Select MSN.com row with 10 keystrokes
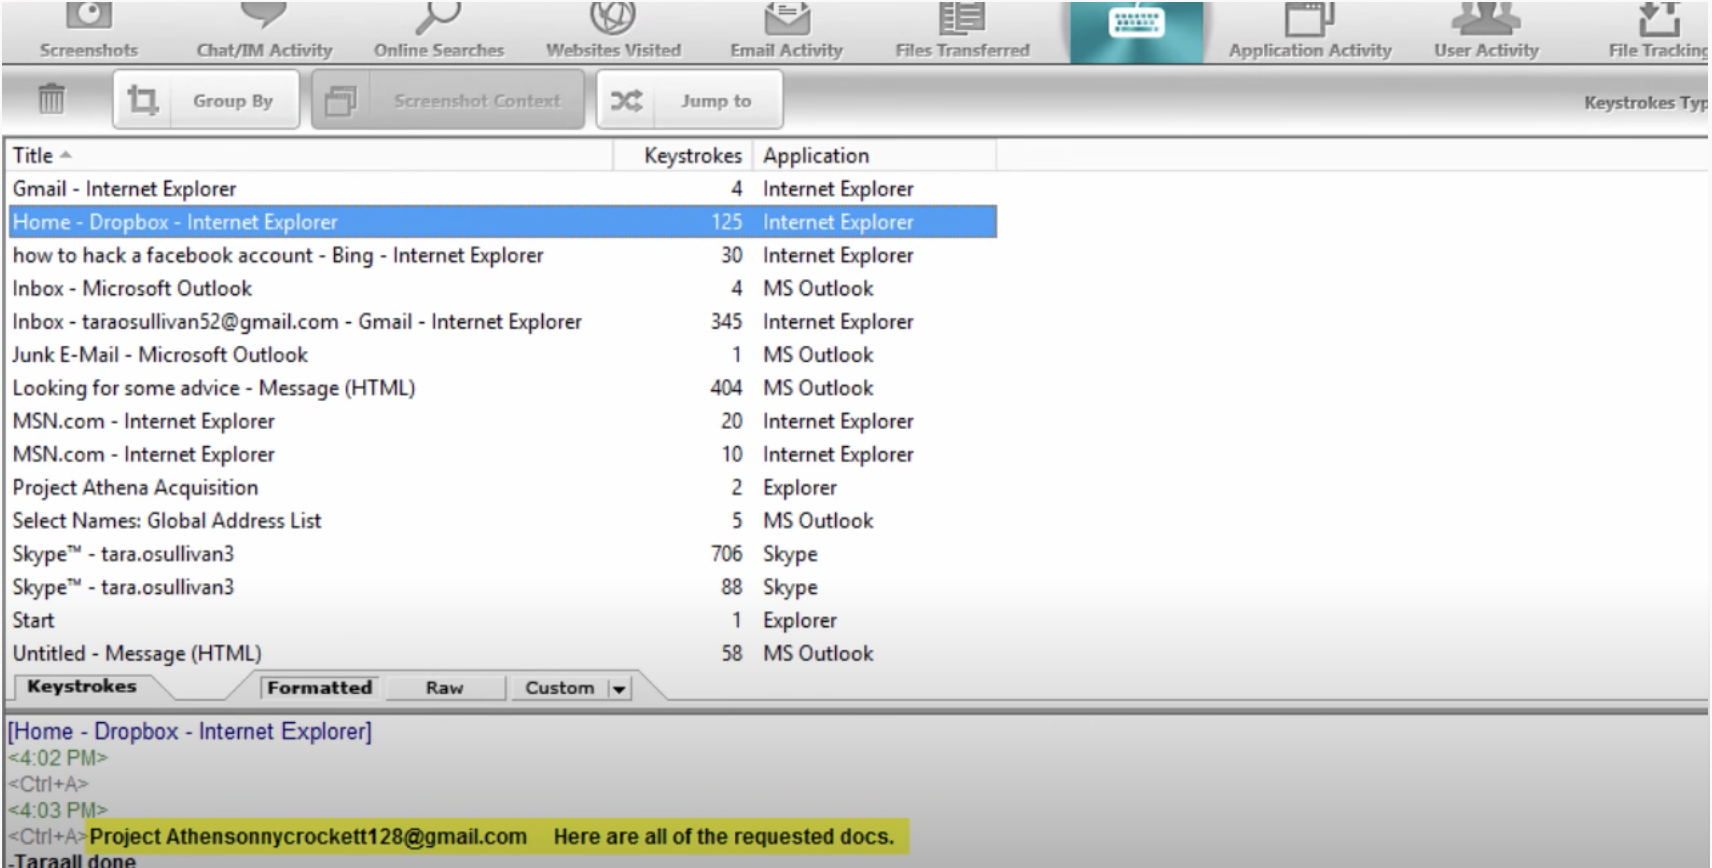 502,454
